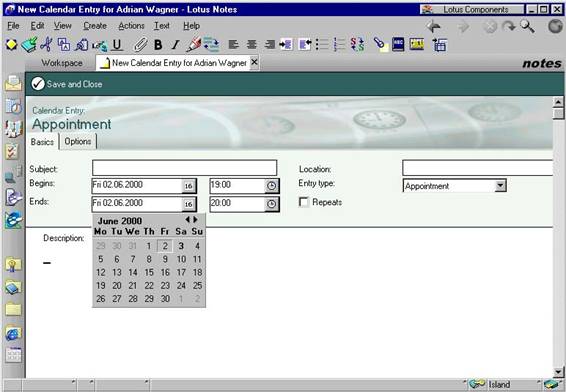Click the yellow diamond properties icon
The width and height of the screenshot is (566, 392).
click(x=11, y=45)
